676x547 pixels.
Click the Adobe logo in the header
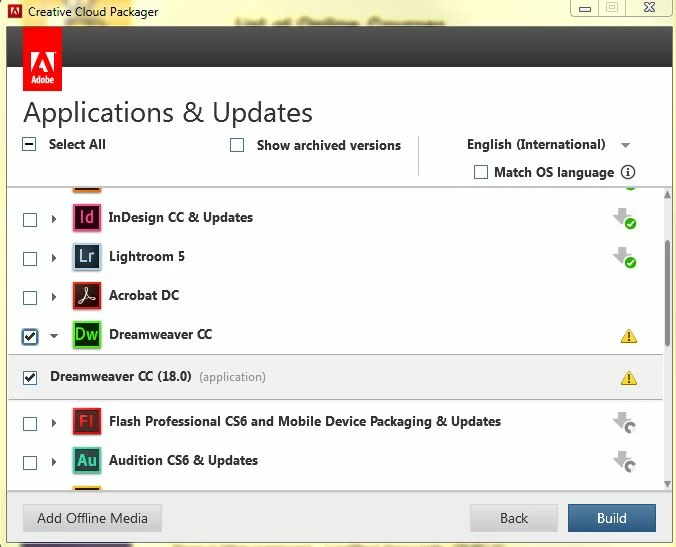point(42,59)
